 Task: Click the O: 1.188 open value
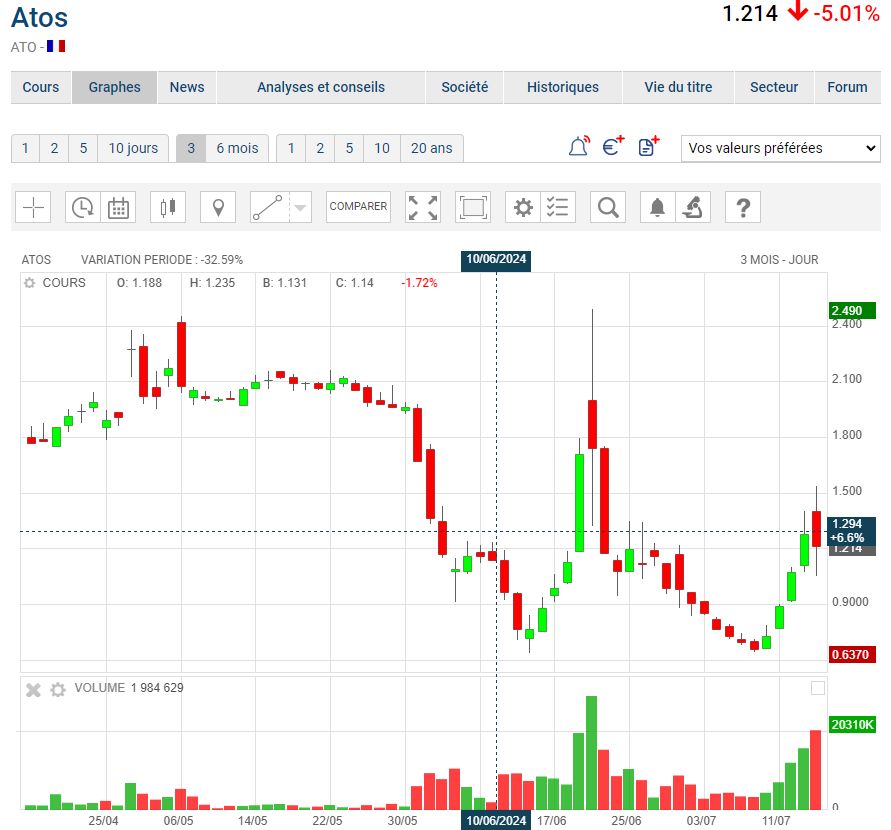pyautogui.click(x=139, y=283)
